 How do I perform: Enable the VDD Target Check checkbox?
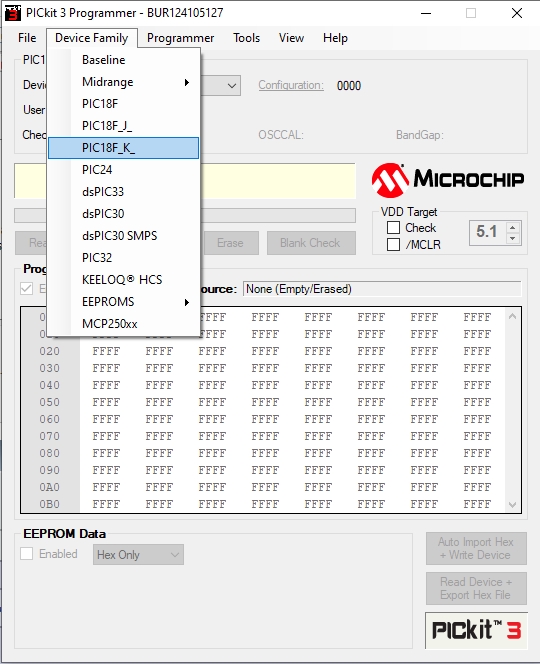(x=393, y=228)
